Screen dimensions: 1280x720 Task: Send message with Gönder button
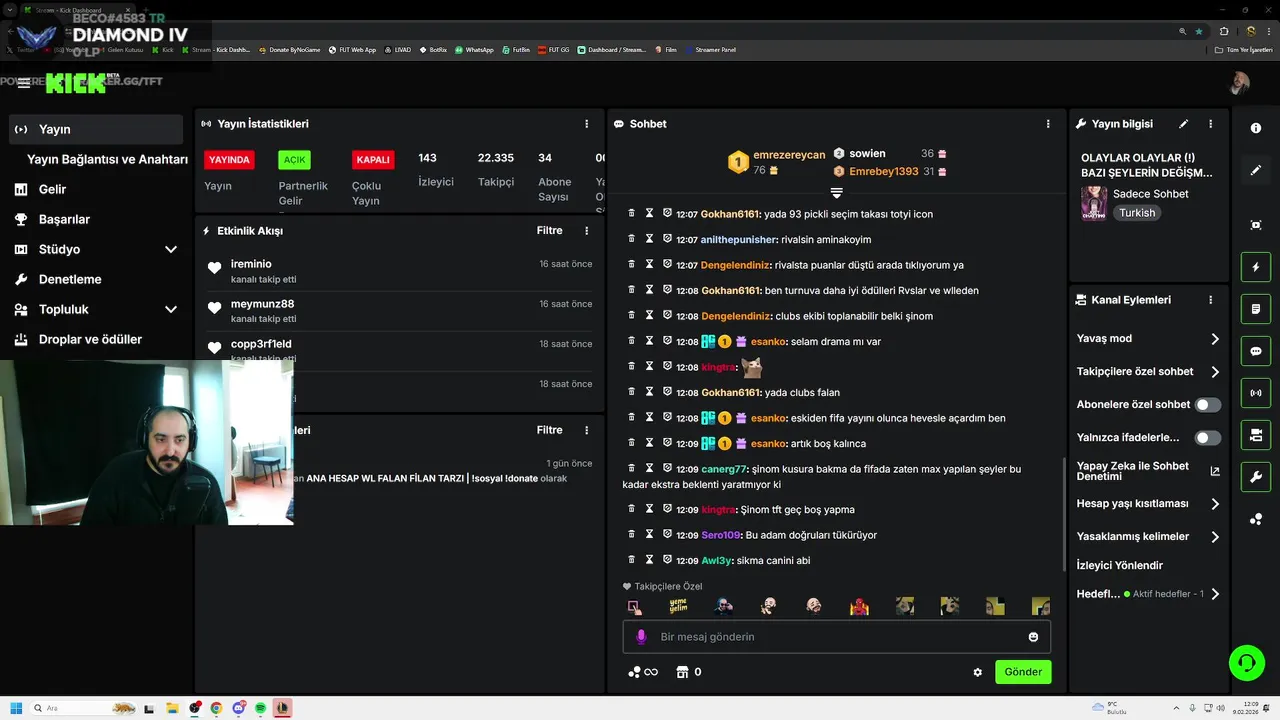[x=1023, y=672]
